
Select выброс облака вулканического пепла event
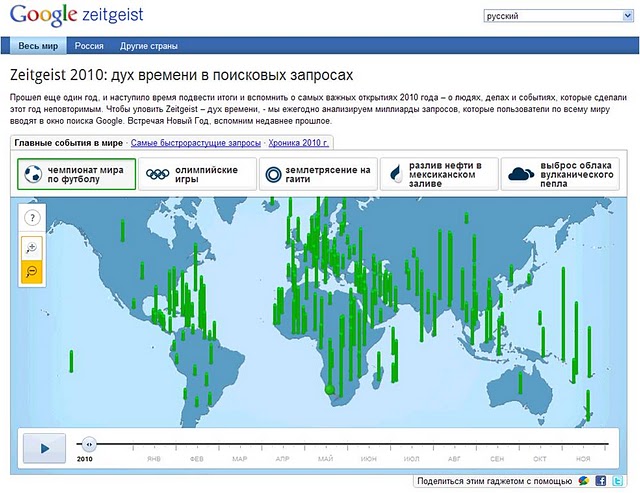point(560,174)
